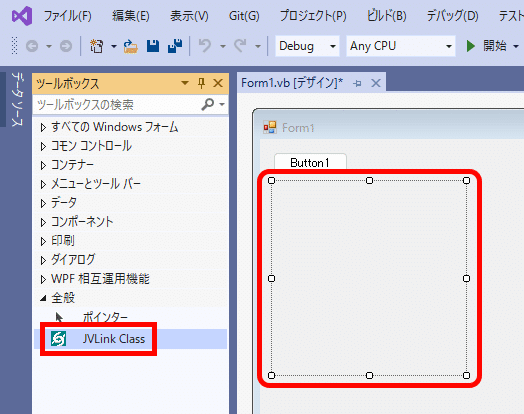The image size is (524, 414).
Task: Expand the コンポーネント category
Action: [x=43, y=222]
